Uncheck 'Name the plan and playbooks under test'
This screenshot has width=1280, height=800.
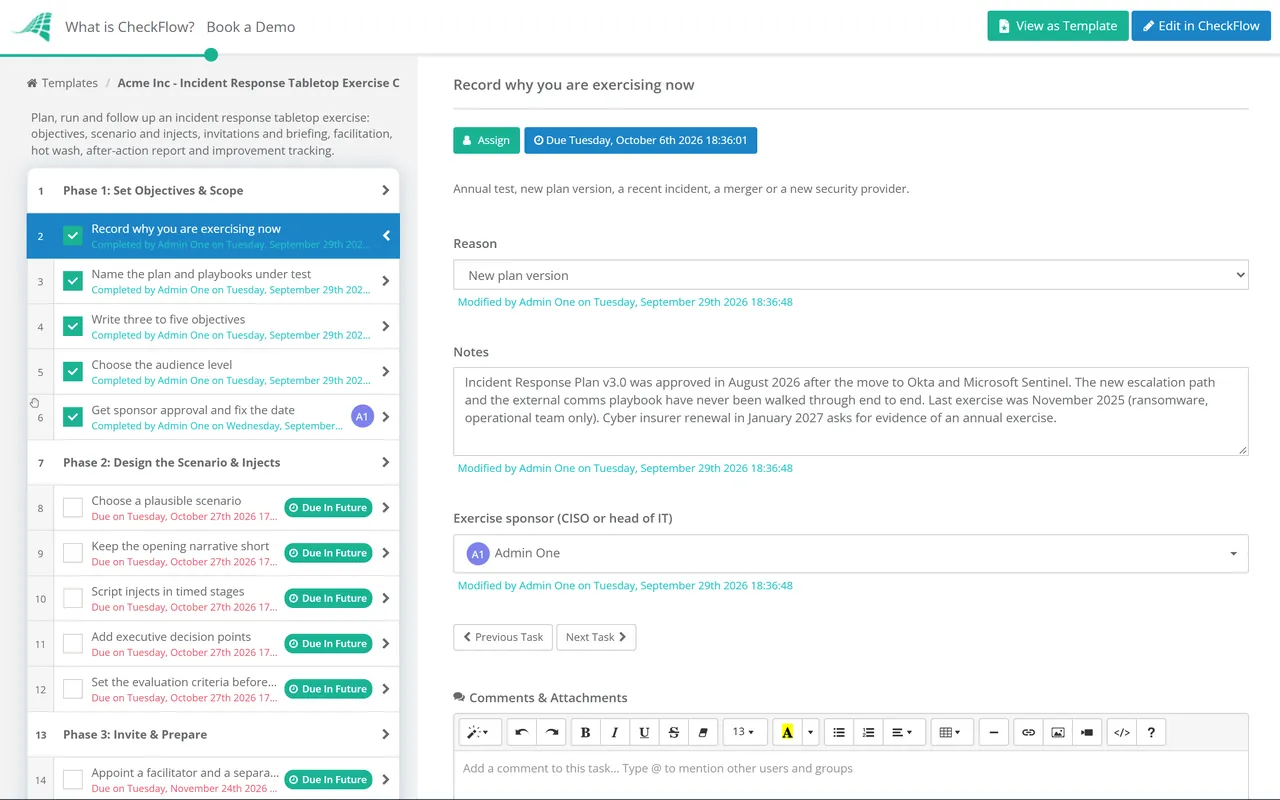coord(73,281)
